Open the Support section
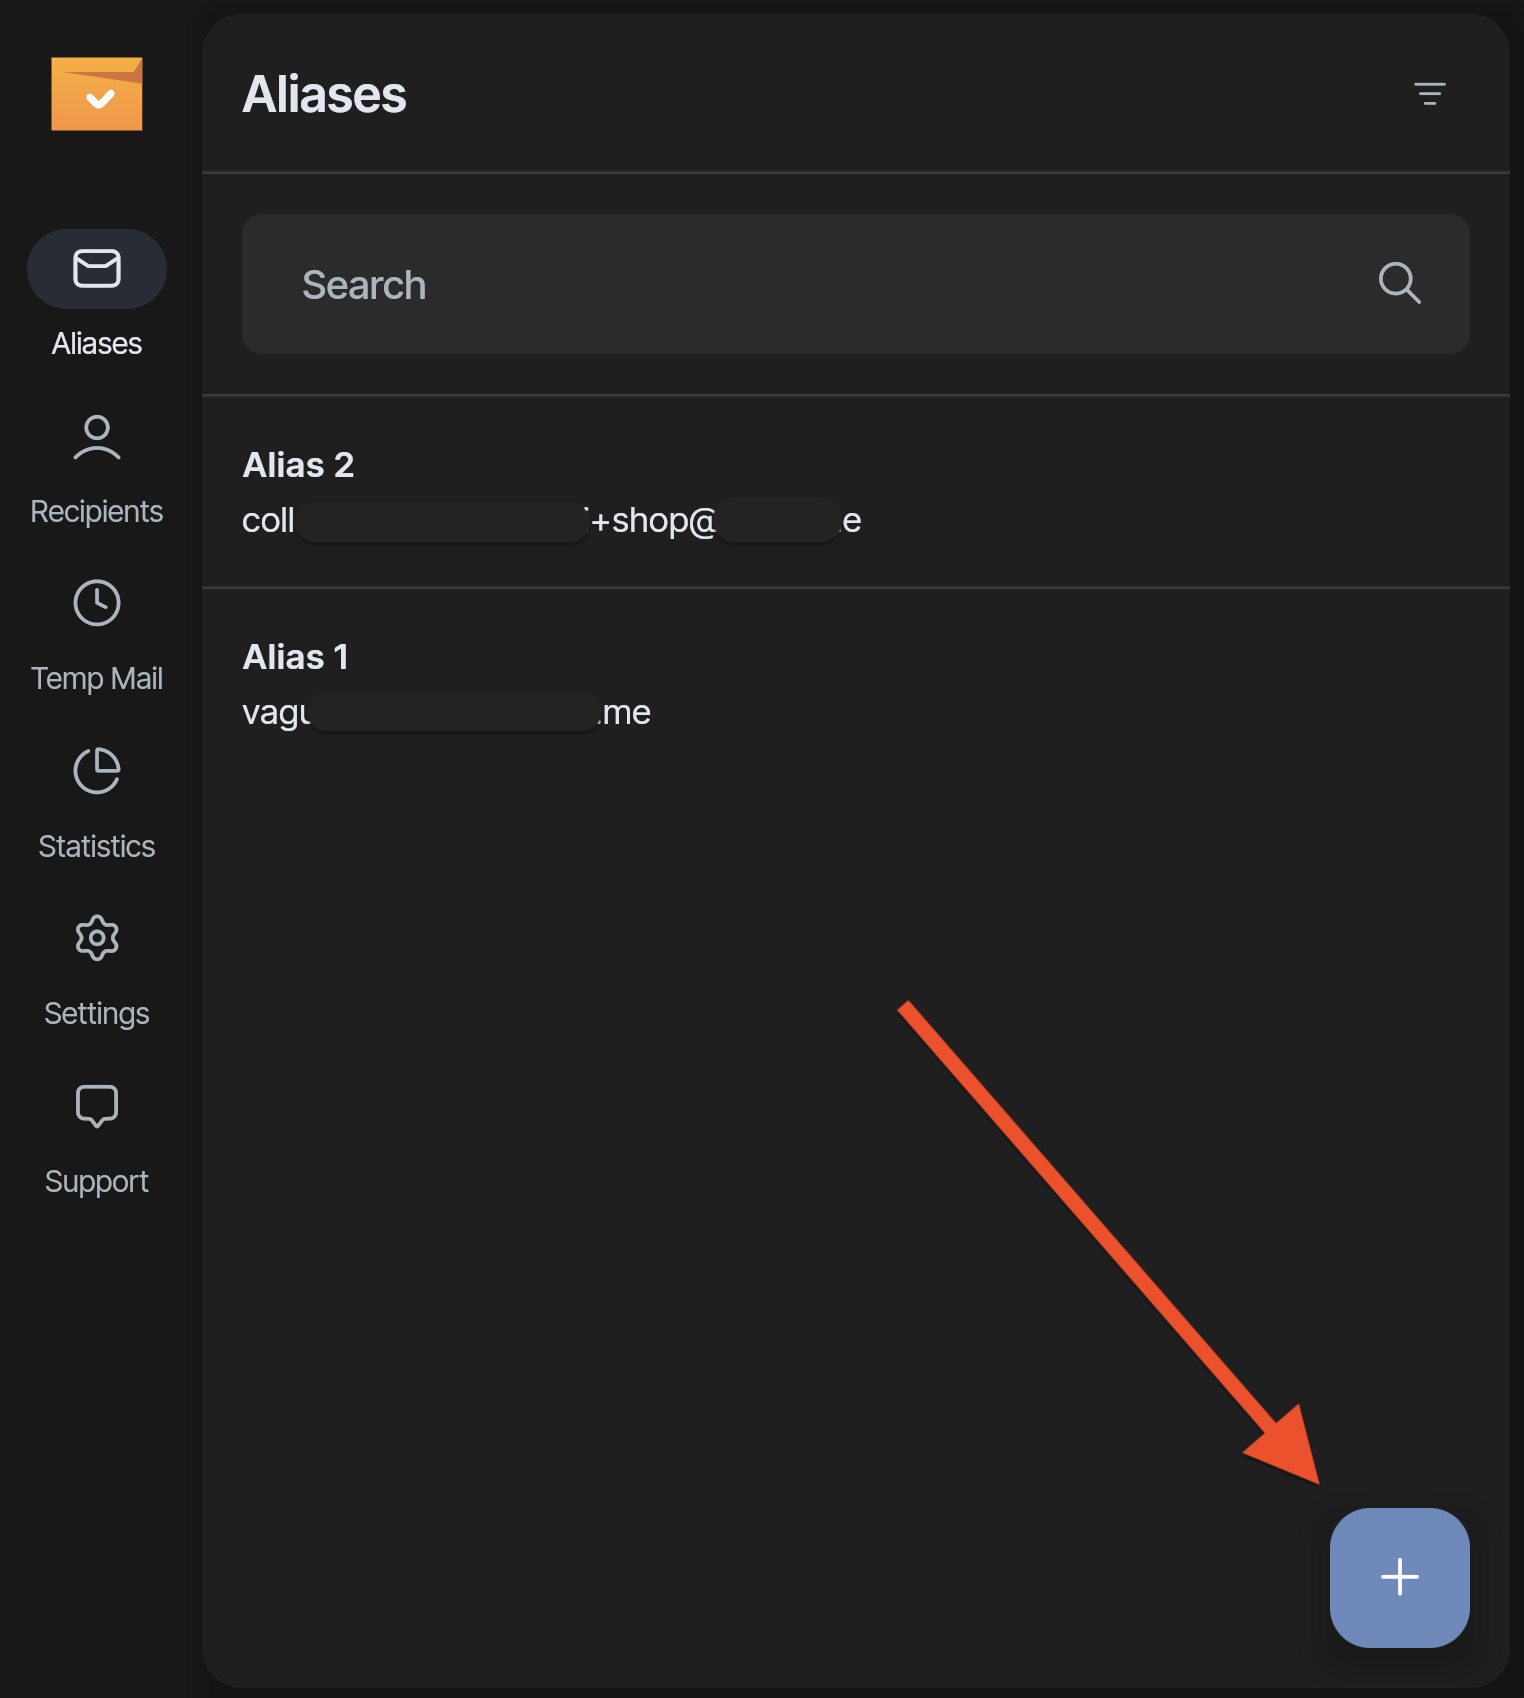 pos(97,1140)
